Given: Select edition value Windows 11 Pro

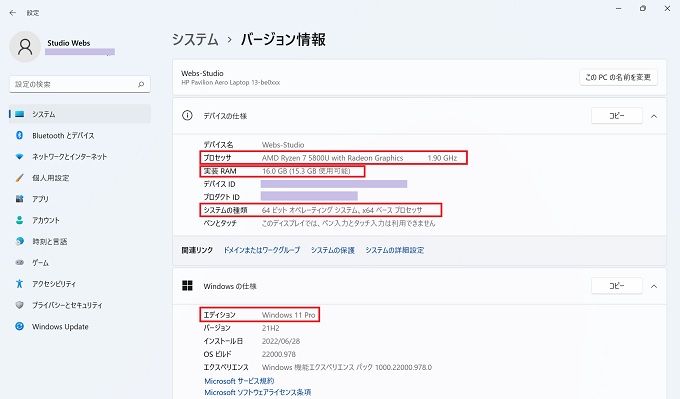Looking at the screenshot, I should click(288, 315).
